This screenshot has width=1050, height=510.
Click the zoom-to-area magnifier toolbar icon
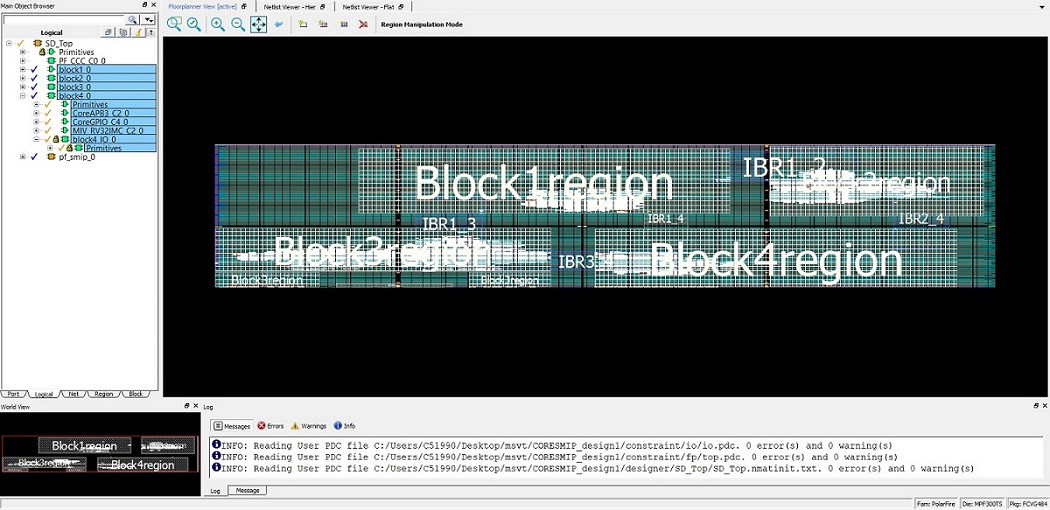[175, 24]
